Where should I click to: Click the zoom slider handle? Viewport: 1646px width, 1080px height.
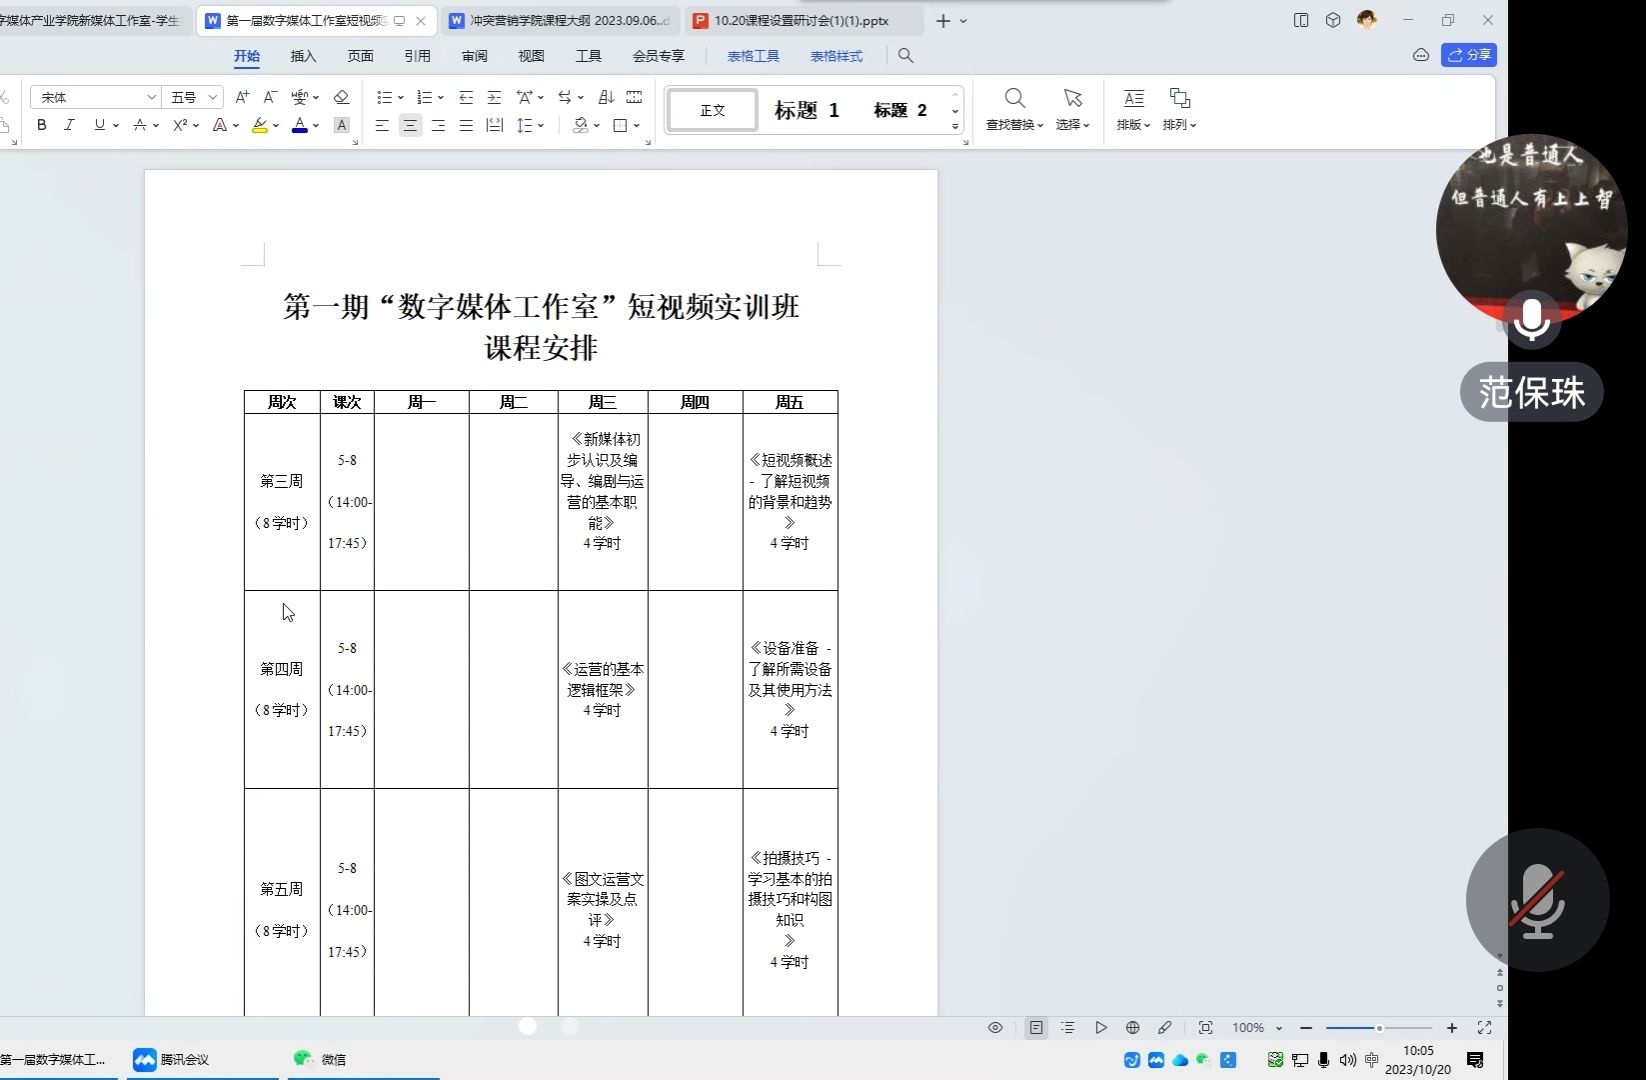(x=1379, y=1028)
